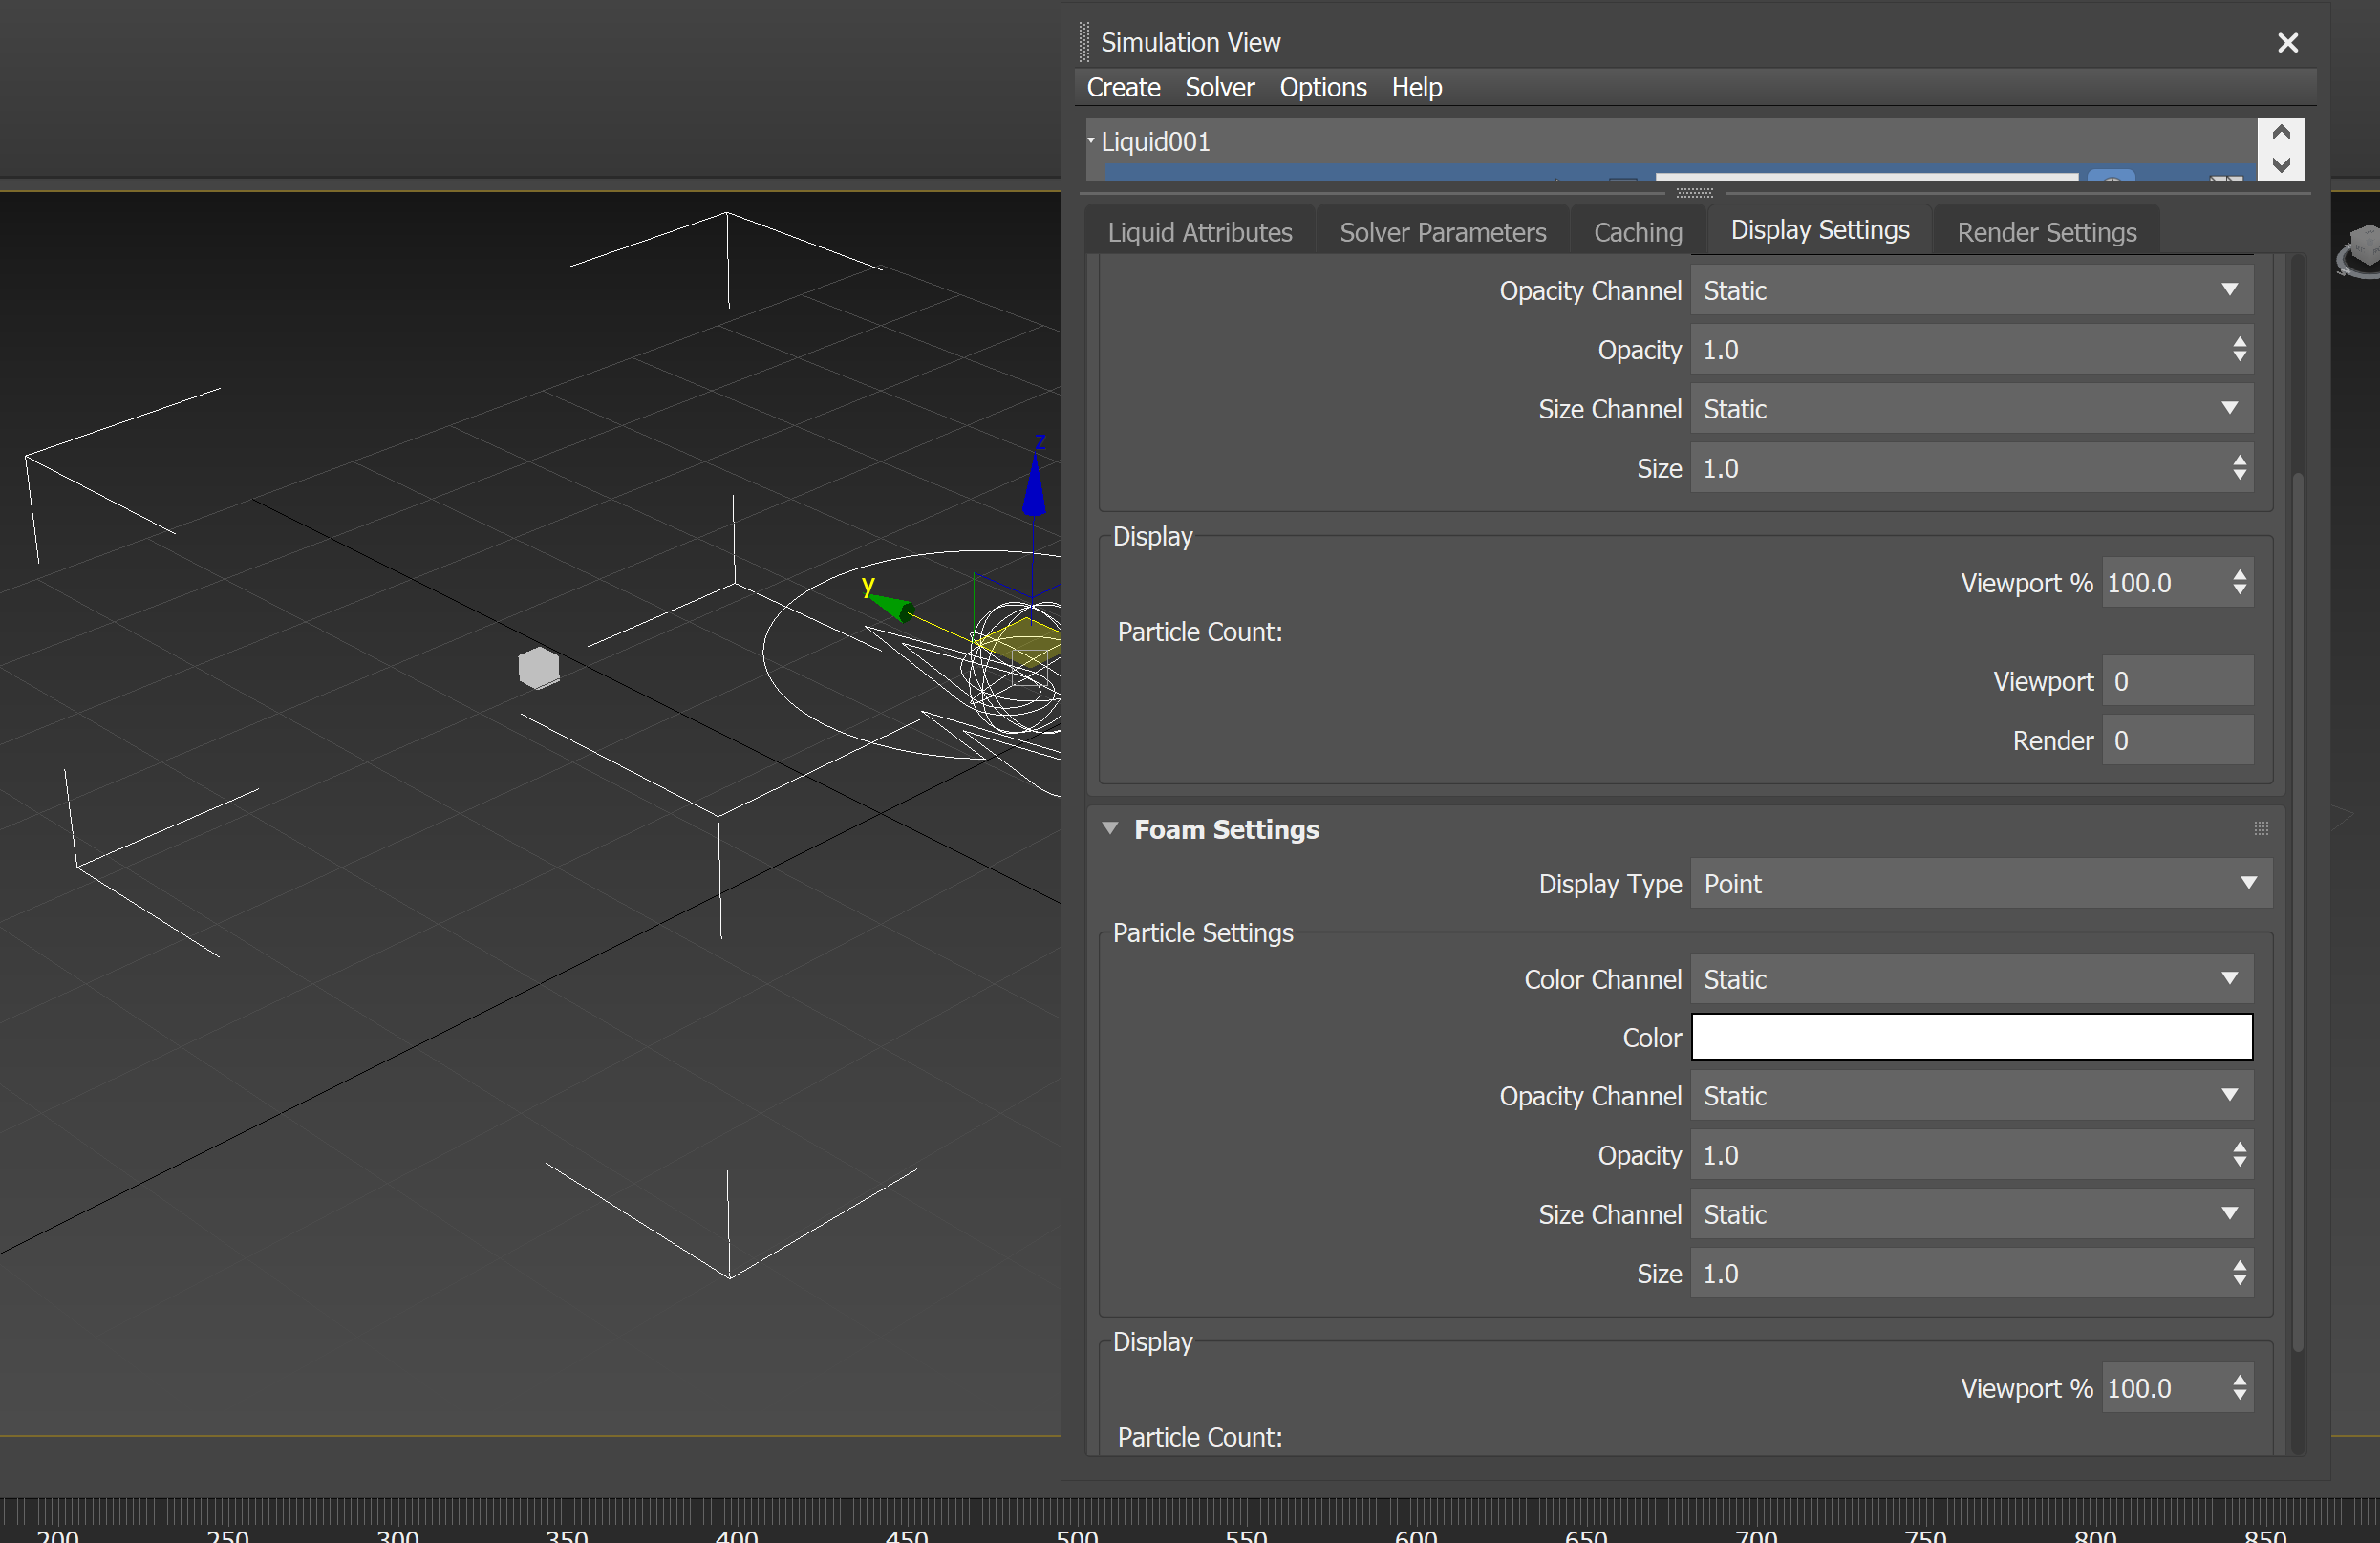Open Foam Settings Color Channel dropdown
This screenshot has width=2380, height=1543.
point(1970,979)
